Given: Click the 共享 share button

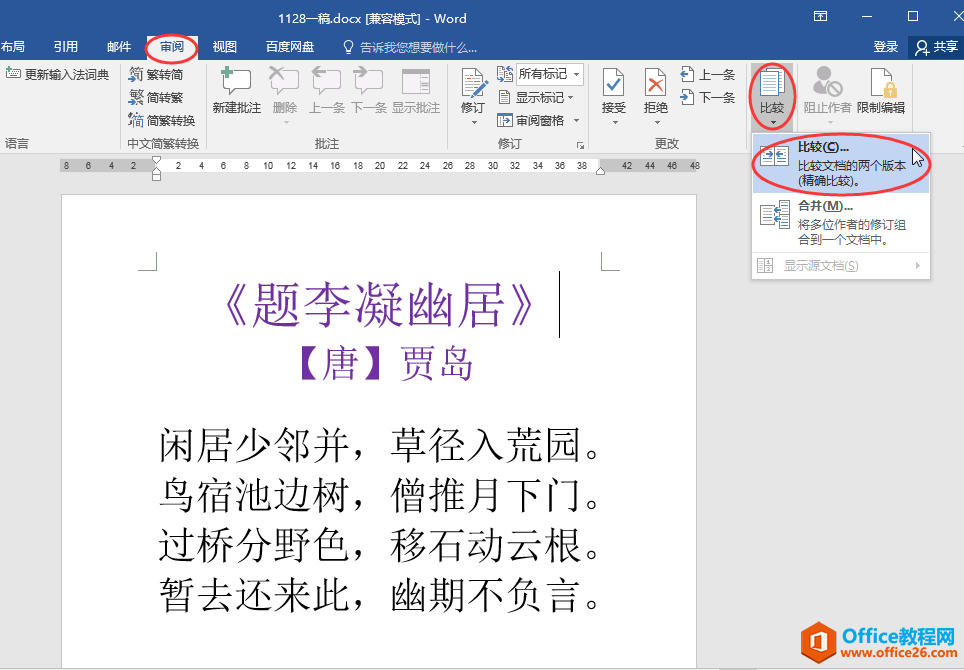Looking at the screenshot, I should click(936, 47).
